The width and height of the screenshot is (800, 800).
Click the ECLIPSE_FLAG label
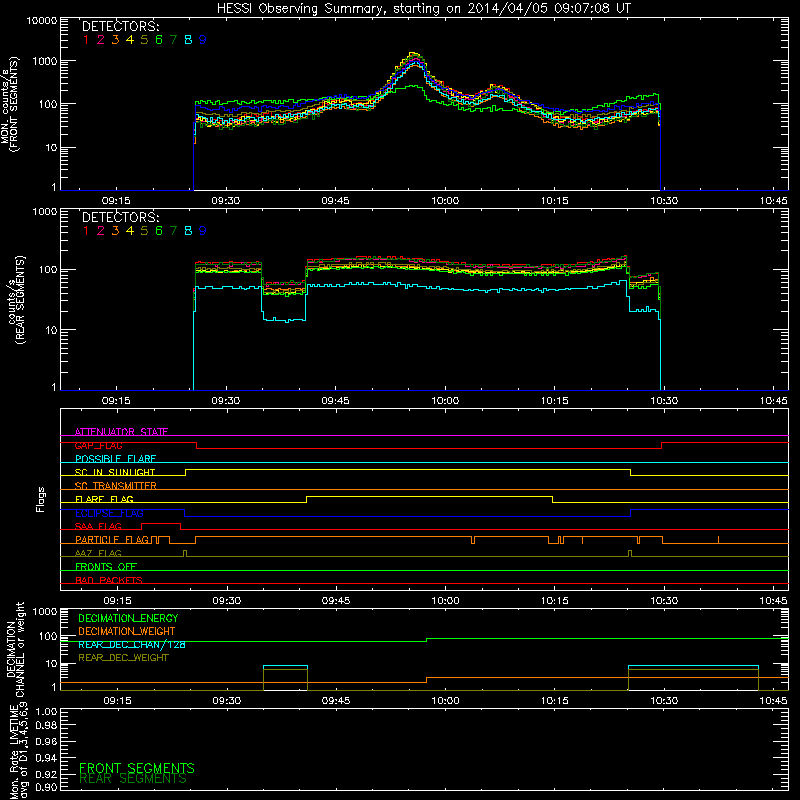pos(109,513)
